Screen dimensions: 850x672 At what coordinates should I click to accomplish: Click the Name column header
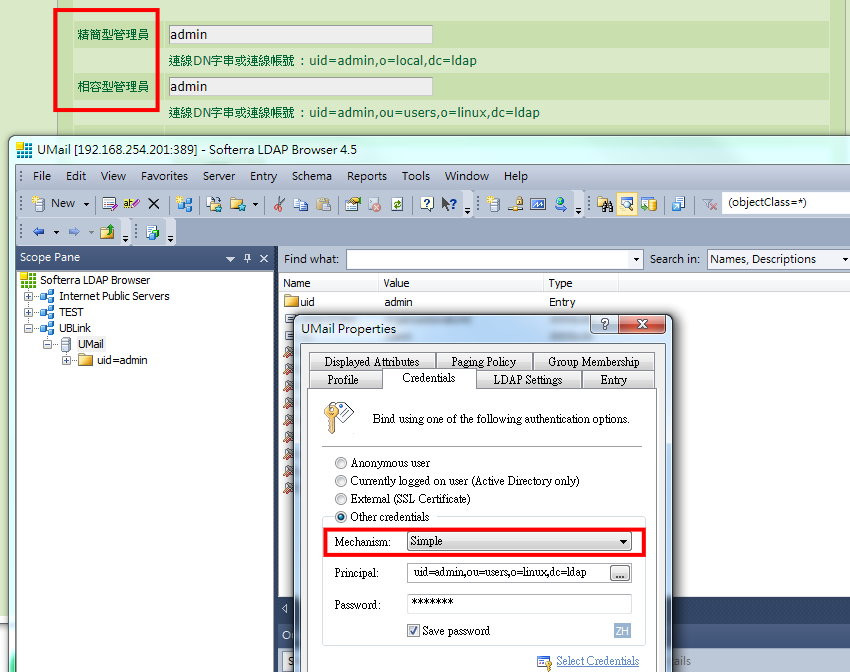[x=329, y=283]
